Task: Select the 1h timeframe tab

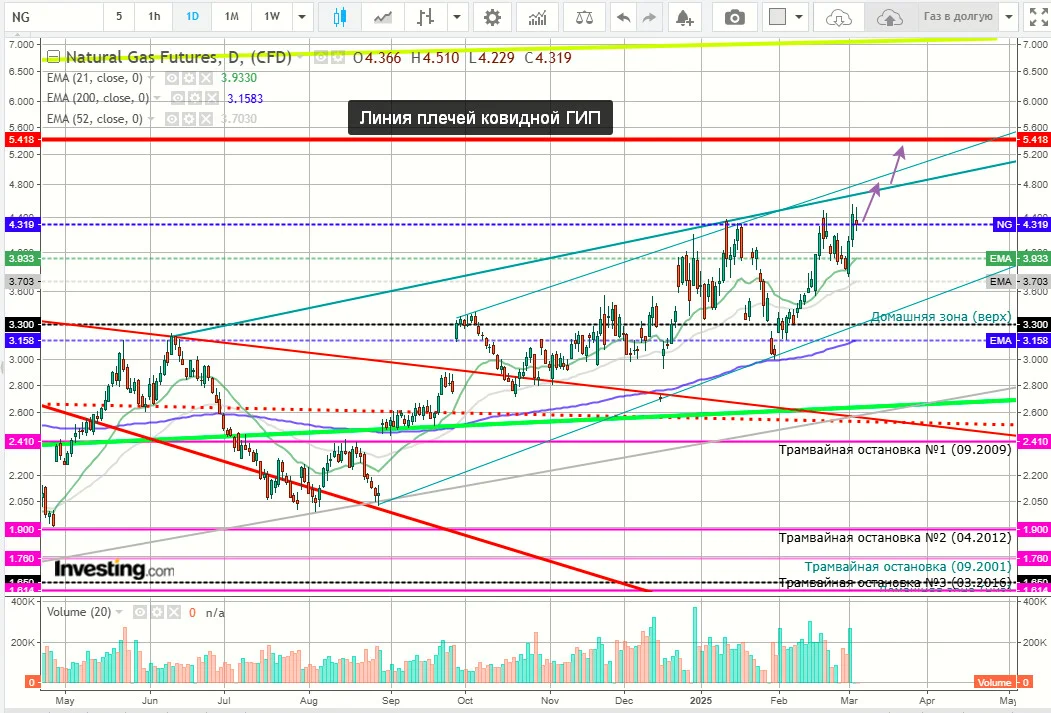Action: point(154,17)
